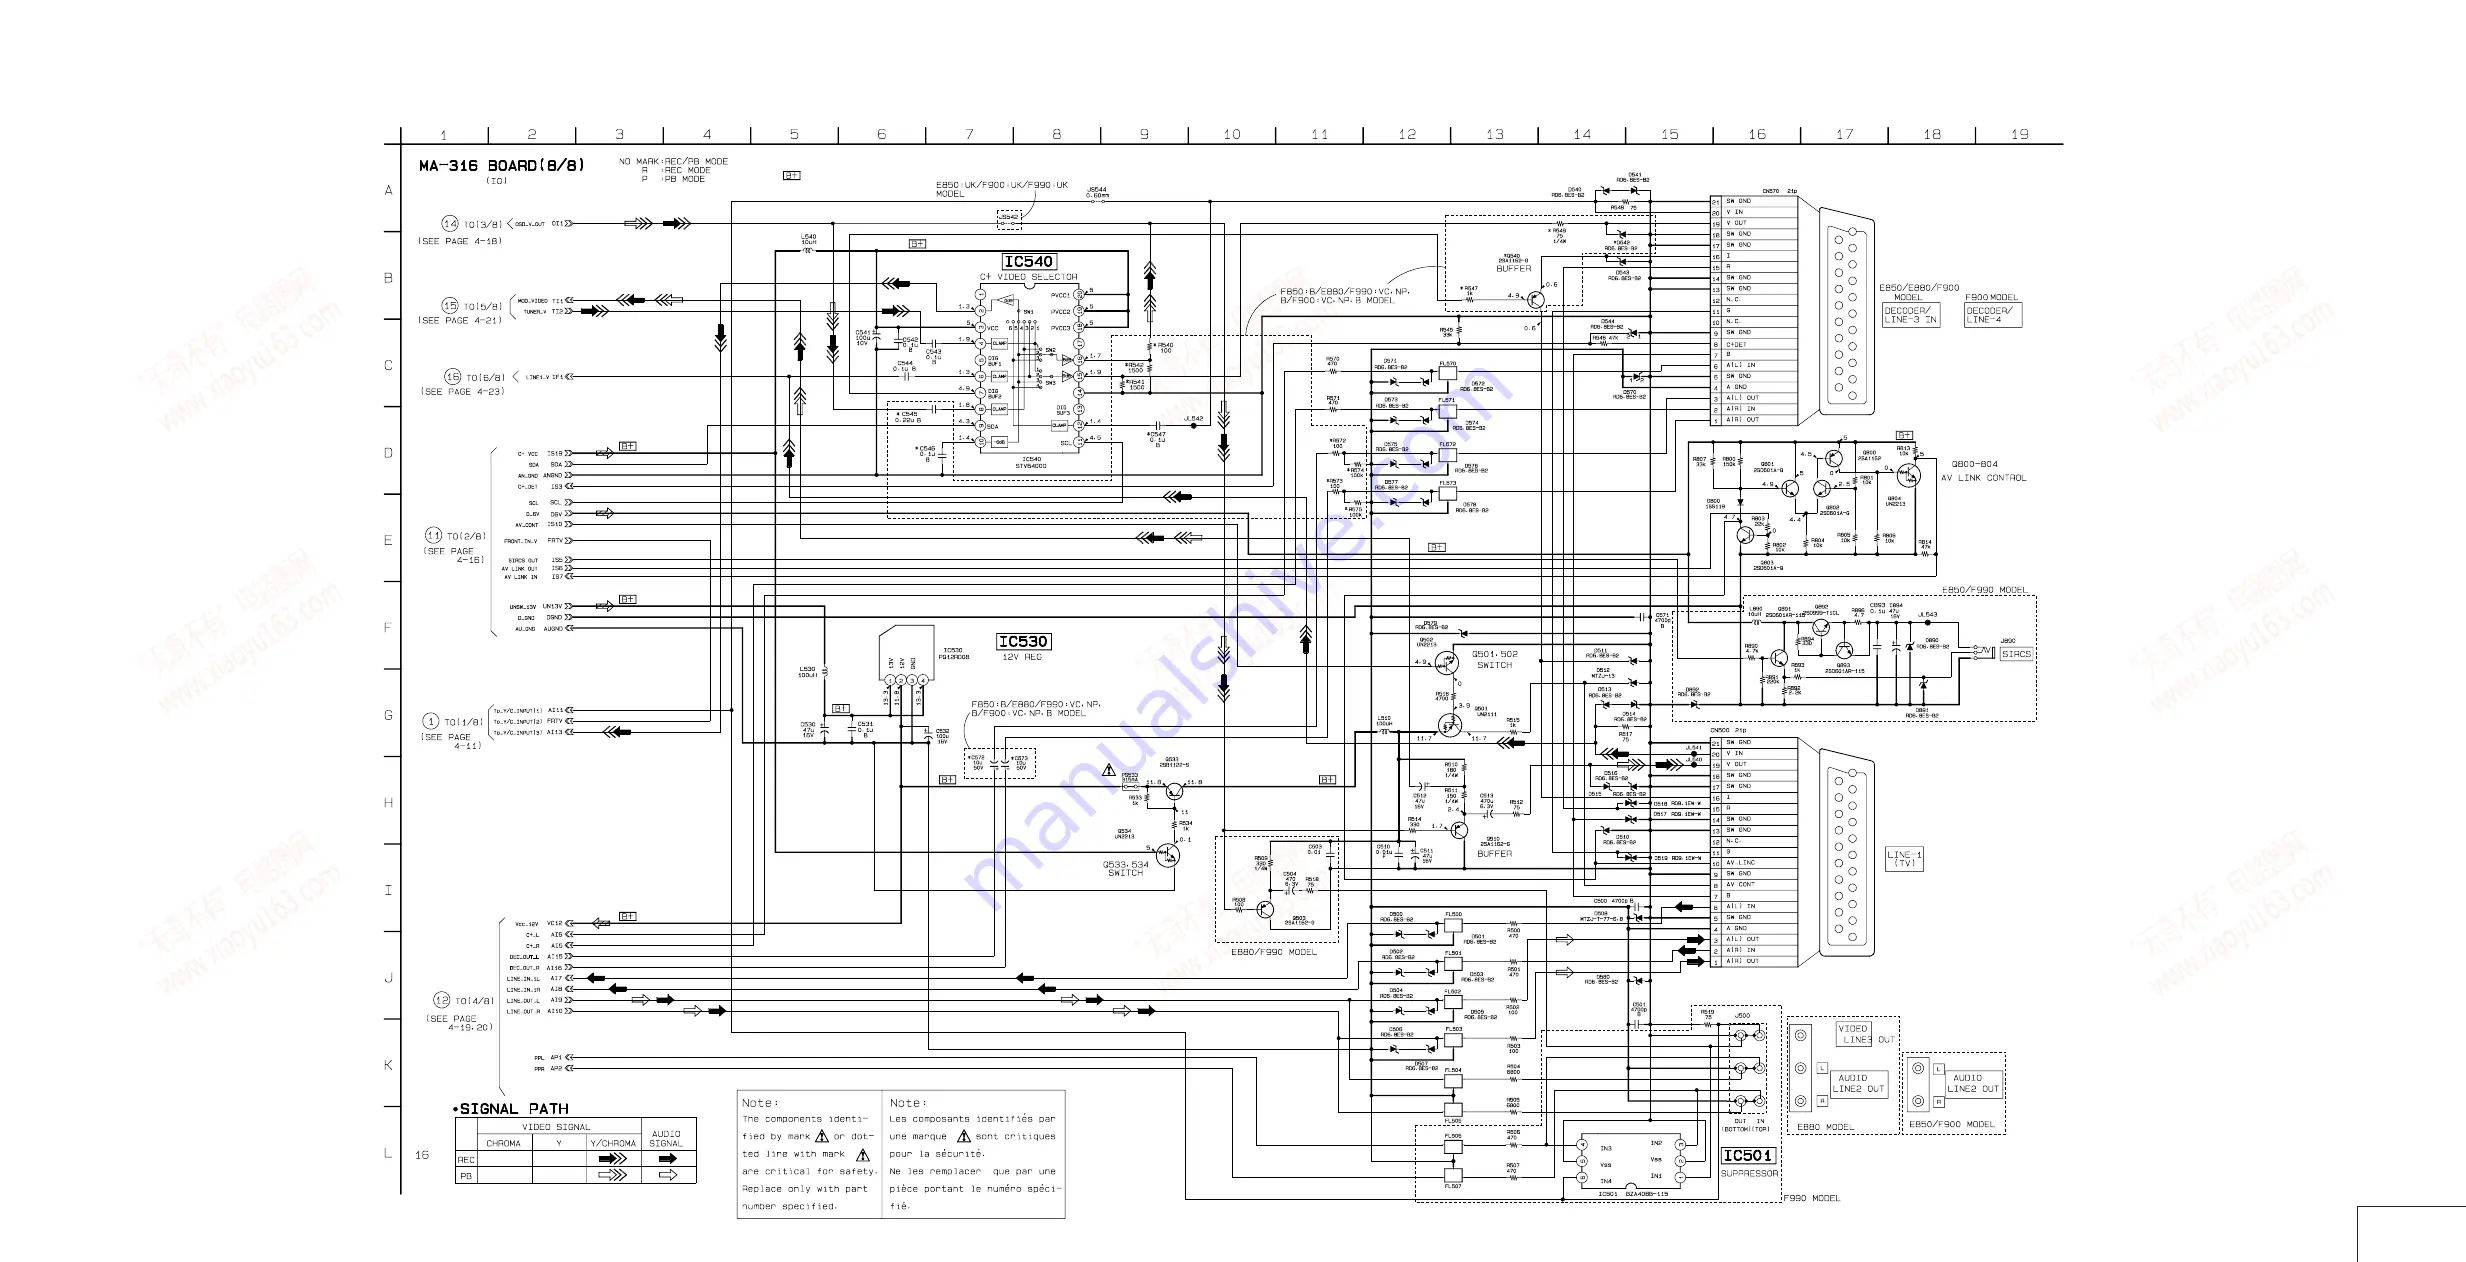
Task: Click the warning triangle in French note
Action: (x=964, y=1136)
